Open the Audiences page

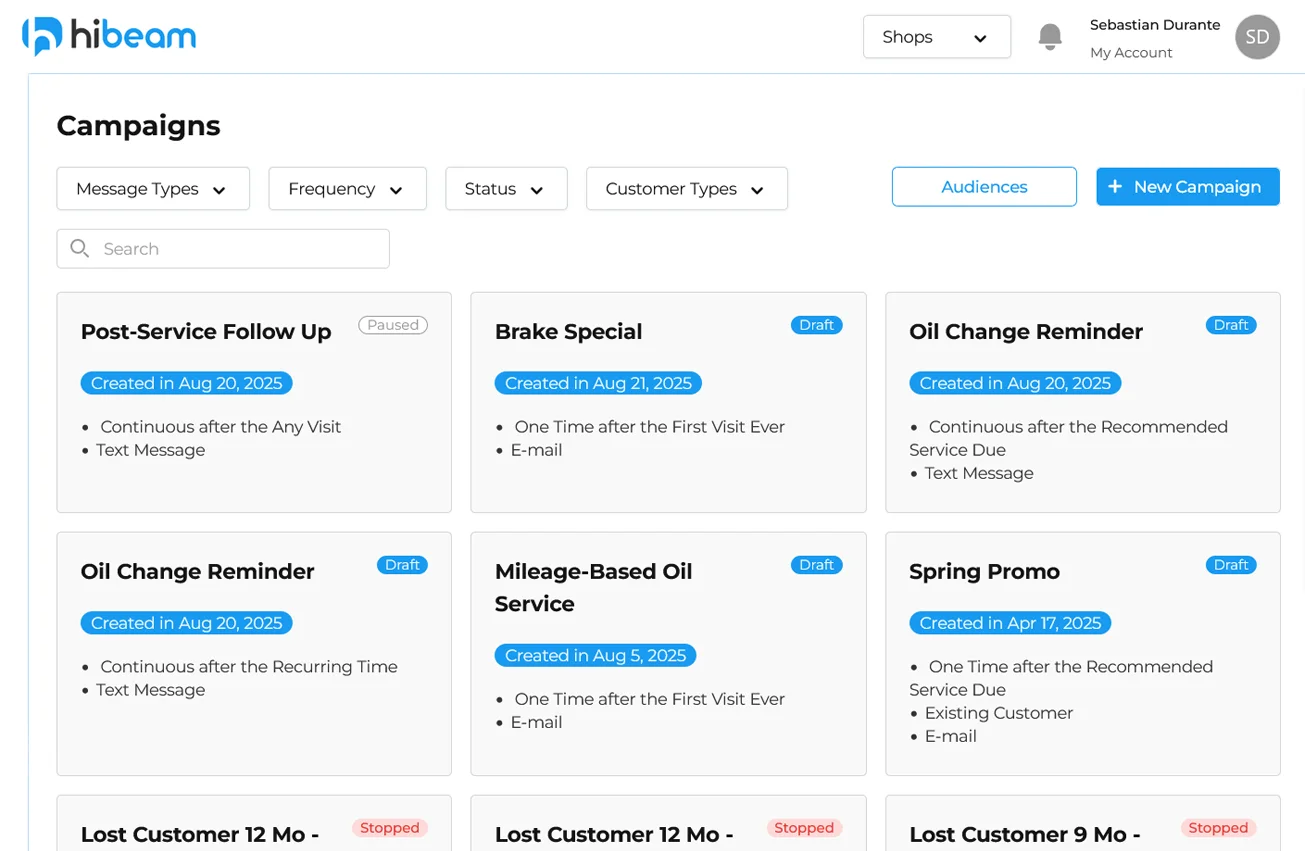pos(984,187)
